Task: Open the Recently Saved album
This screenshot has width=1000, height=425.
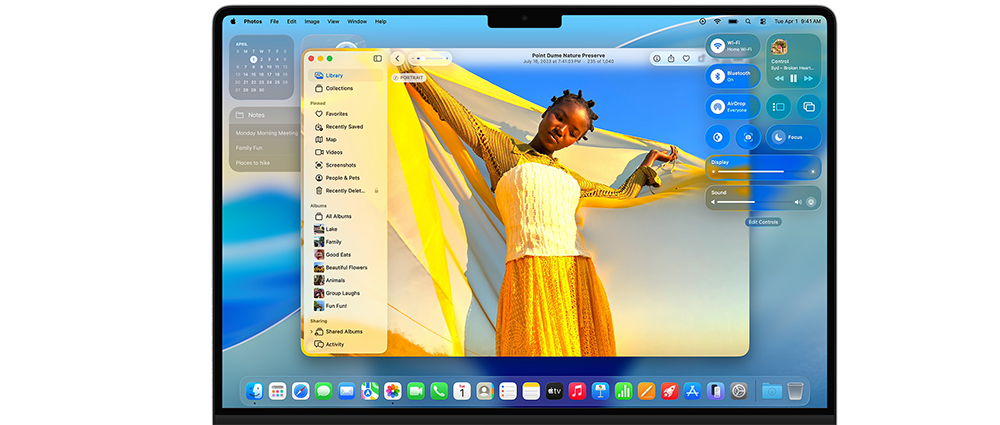Action: 346,126
